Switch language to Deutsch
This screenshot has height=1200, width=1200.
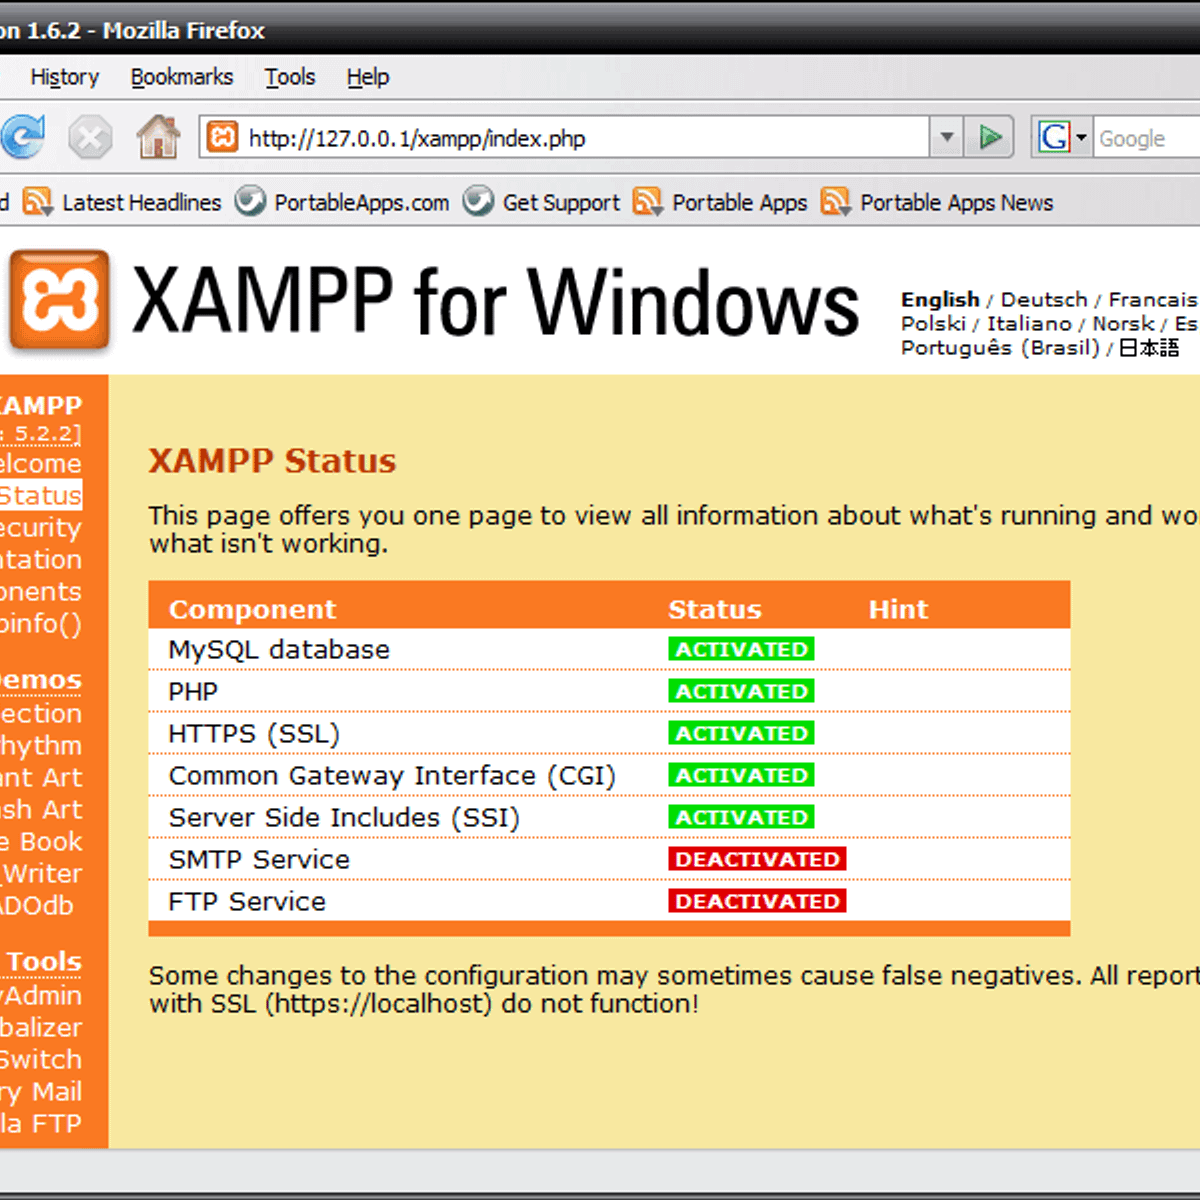click(x=1044, y=300)
